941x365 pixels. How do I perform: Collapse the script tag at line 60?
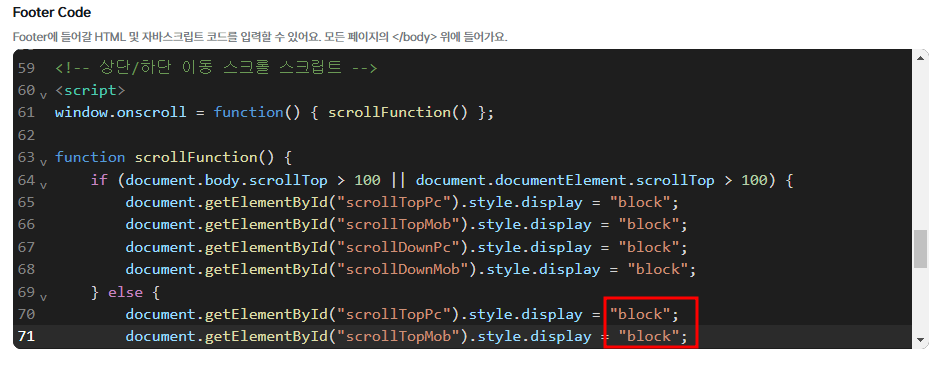coord(43,95)
